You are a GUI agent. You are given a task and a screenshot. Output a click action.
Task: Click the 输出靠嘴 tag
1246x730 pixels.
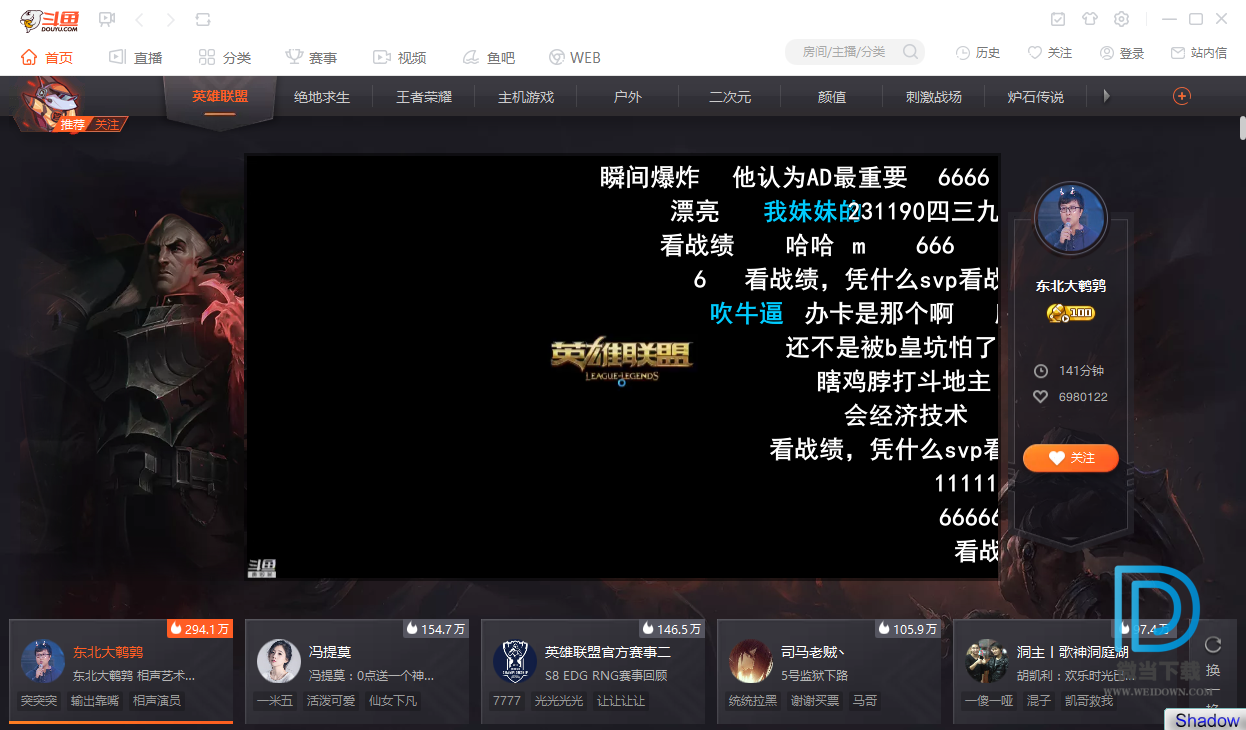(95, 701)
